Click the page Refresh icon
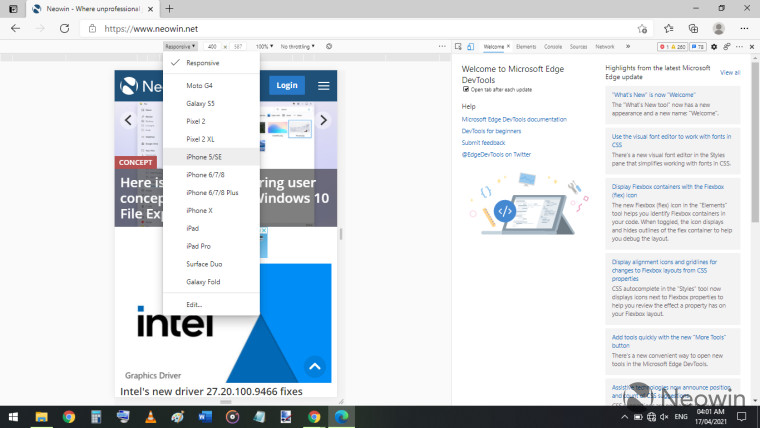 click(x=64, y=29)
